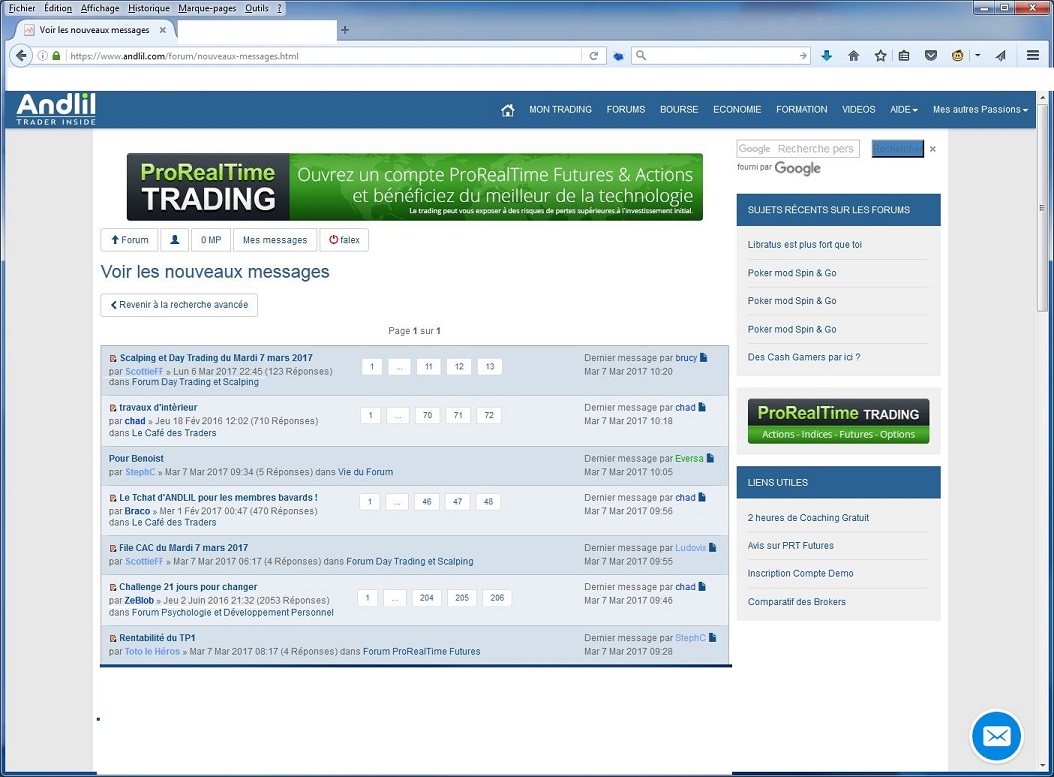View last message icon next to StephC
The height and width of the screenshot is (777, 1054).
click(x=713, y=638)
